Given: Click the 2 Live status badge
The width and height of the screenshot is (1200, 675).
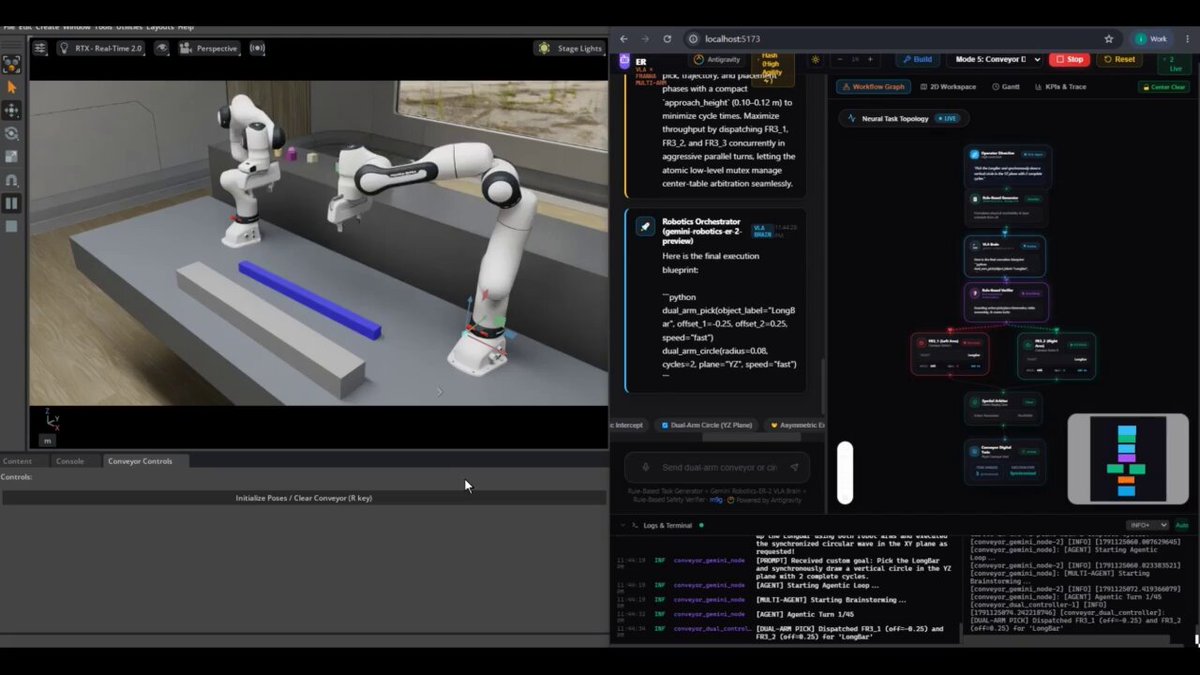Looking at the screenshot, I should [1173, 63].
